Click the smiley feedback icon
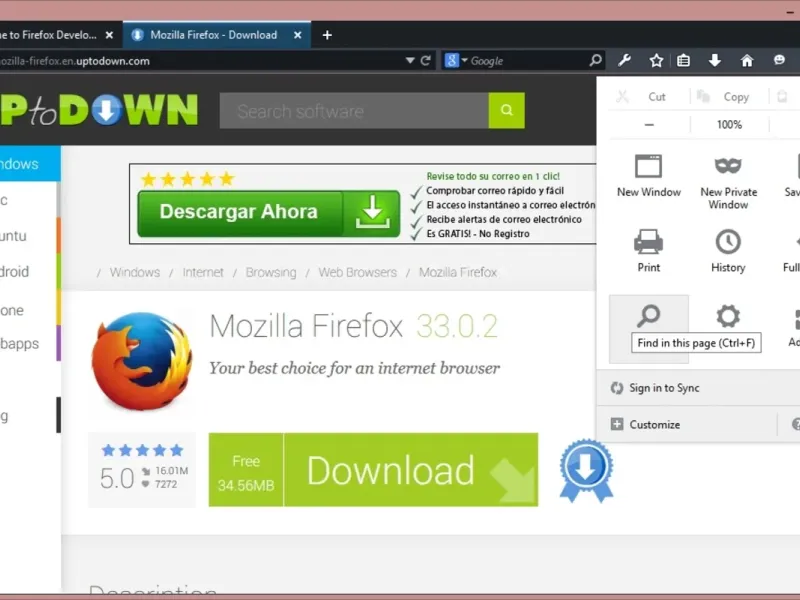This screenshot has height=600, width=800. pyautogui.click(x=779, y=60)
